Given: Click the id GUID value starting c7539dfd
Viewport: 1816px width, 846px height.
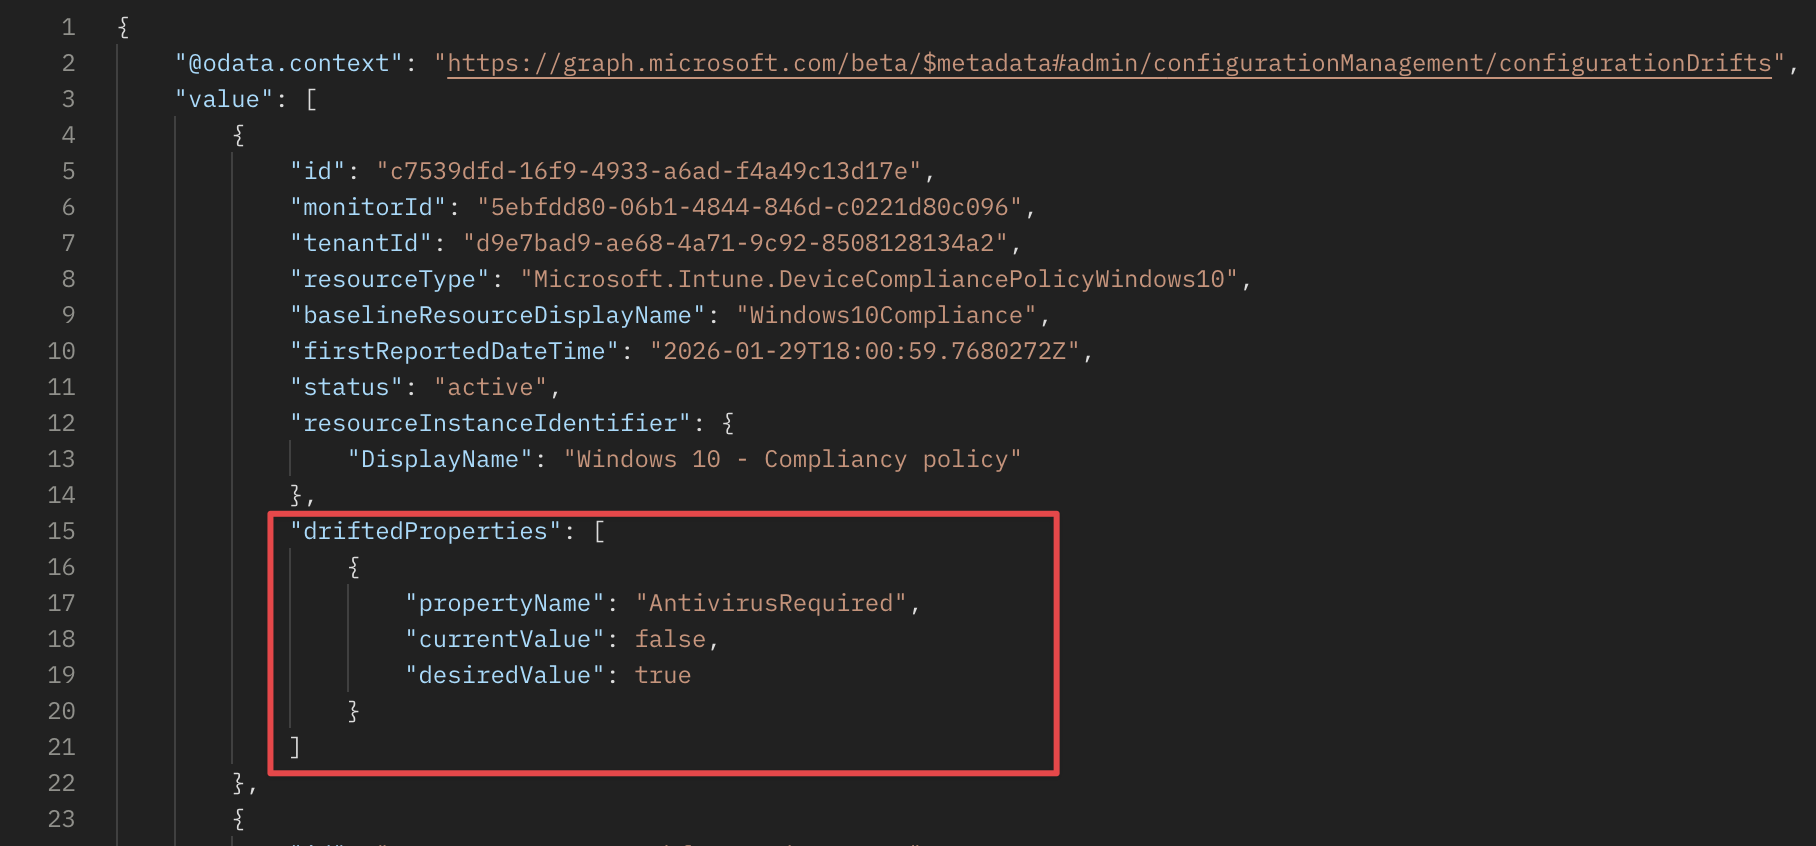Looking at the screenshot, I should (x=648, y=171).
